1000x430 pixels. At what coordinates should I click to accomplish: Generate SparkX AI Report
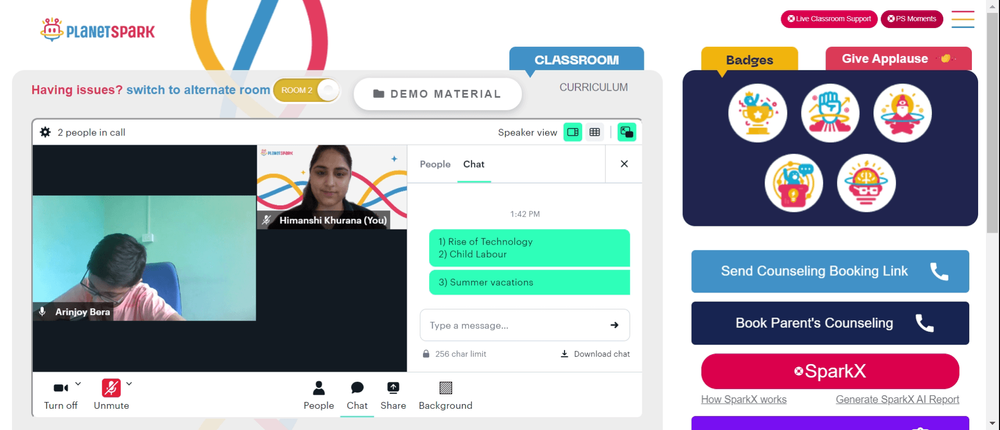(x=897, y=399)
